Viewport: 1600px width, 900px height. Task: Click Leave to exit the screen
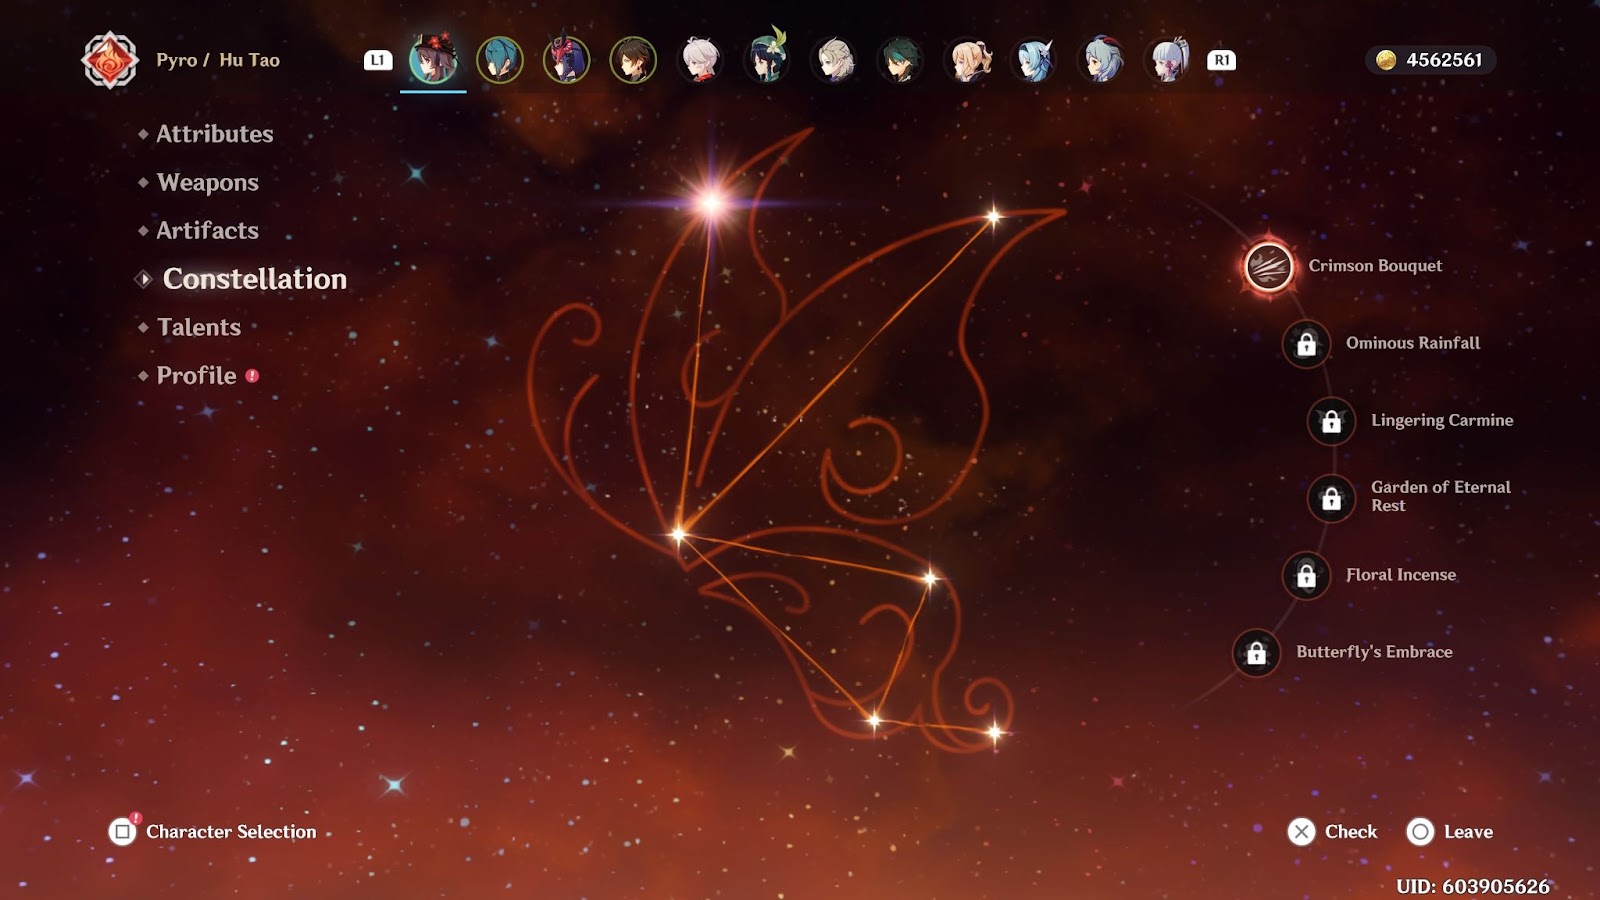1468,832
